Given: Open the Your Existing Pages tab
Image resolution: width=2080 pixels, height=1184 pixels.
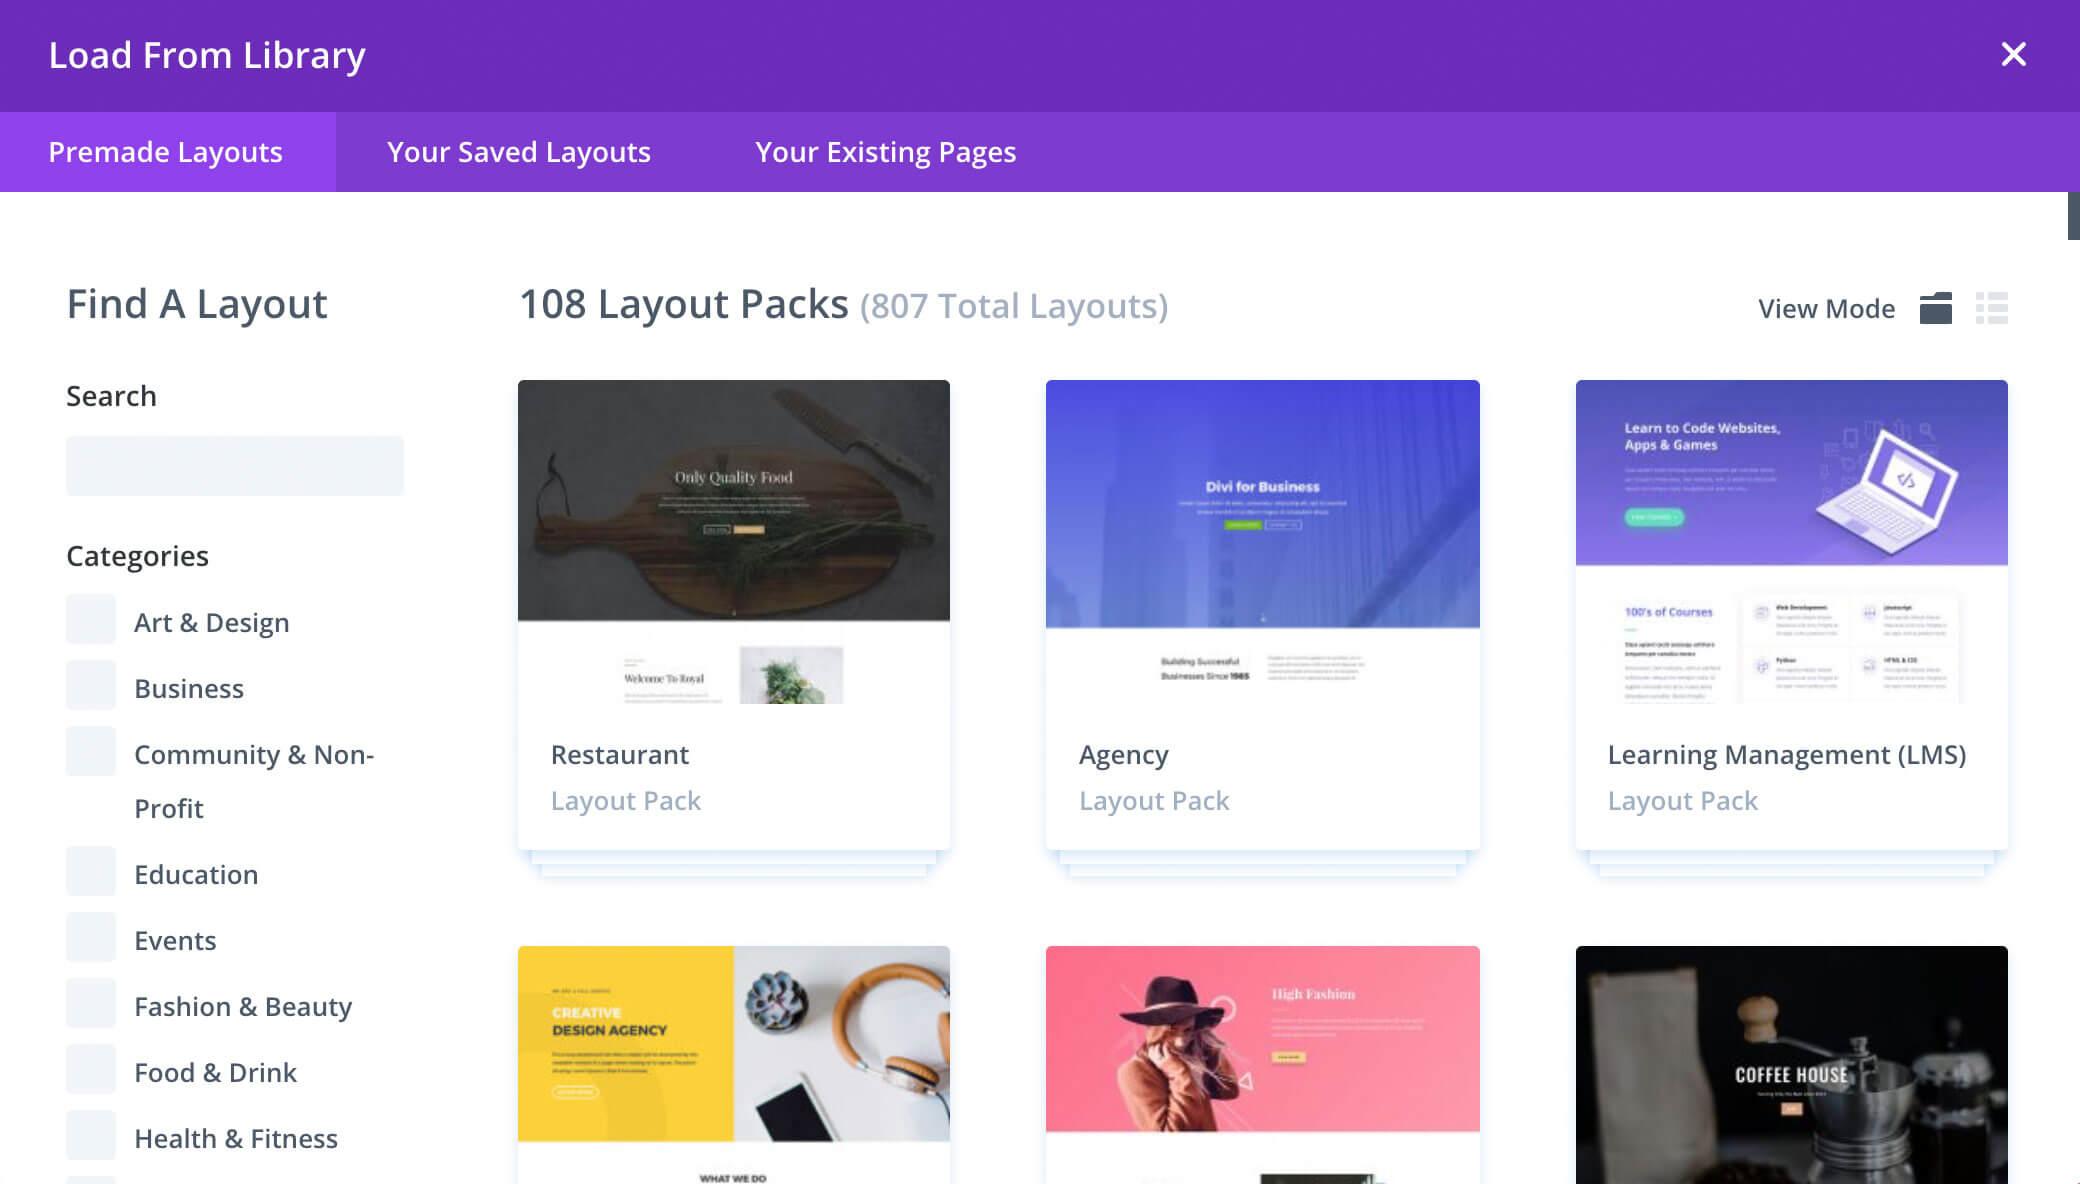Looking at the screenshot, I should [x=887, y=151].
